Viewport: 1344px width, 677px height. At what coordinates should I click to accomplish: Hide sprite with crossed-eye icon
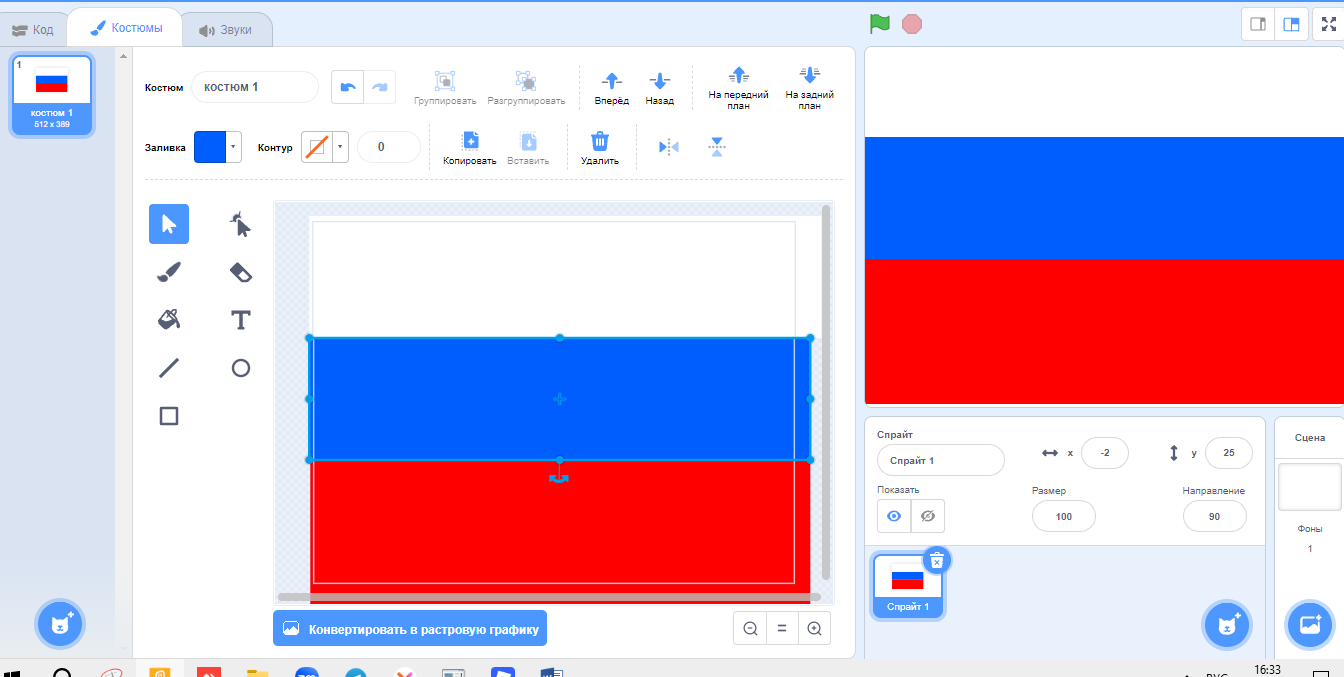pos(928,516)
